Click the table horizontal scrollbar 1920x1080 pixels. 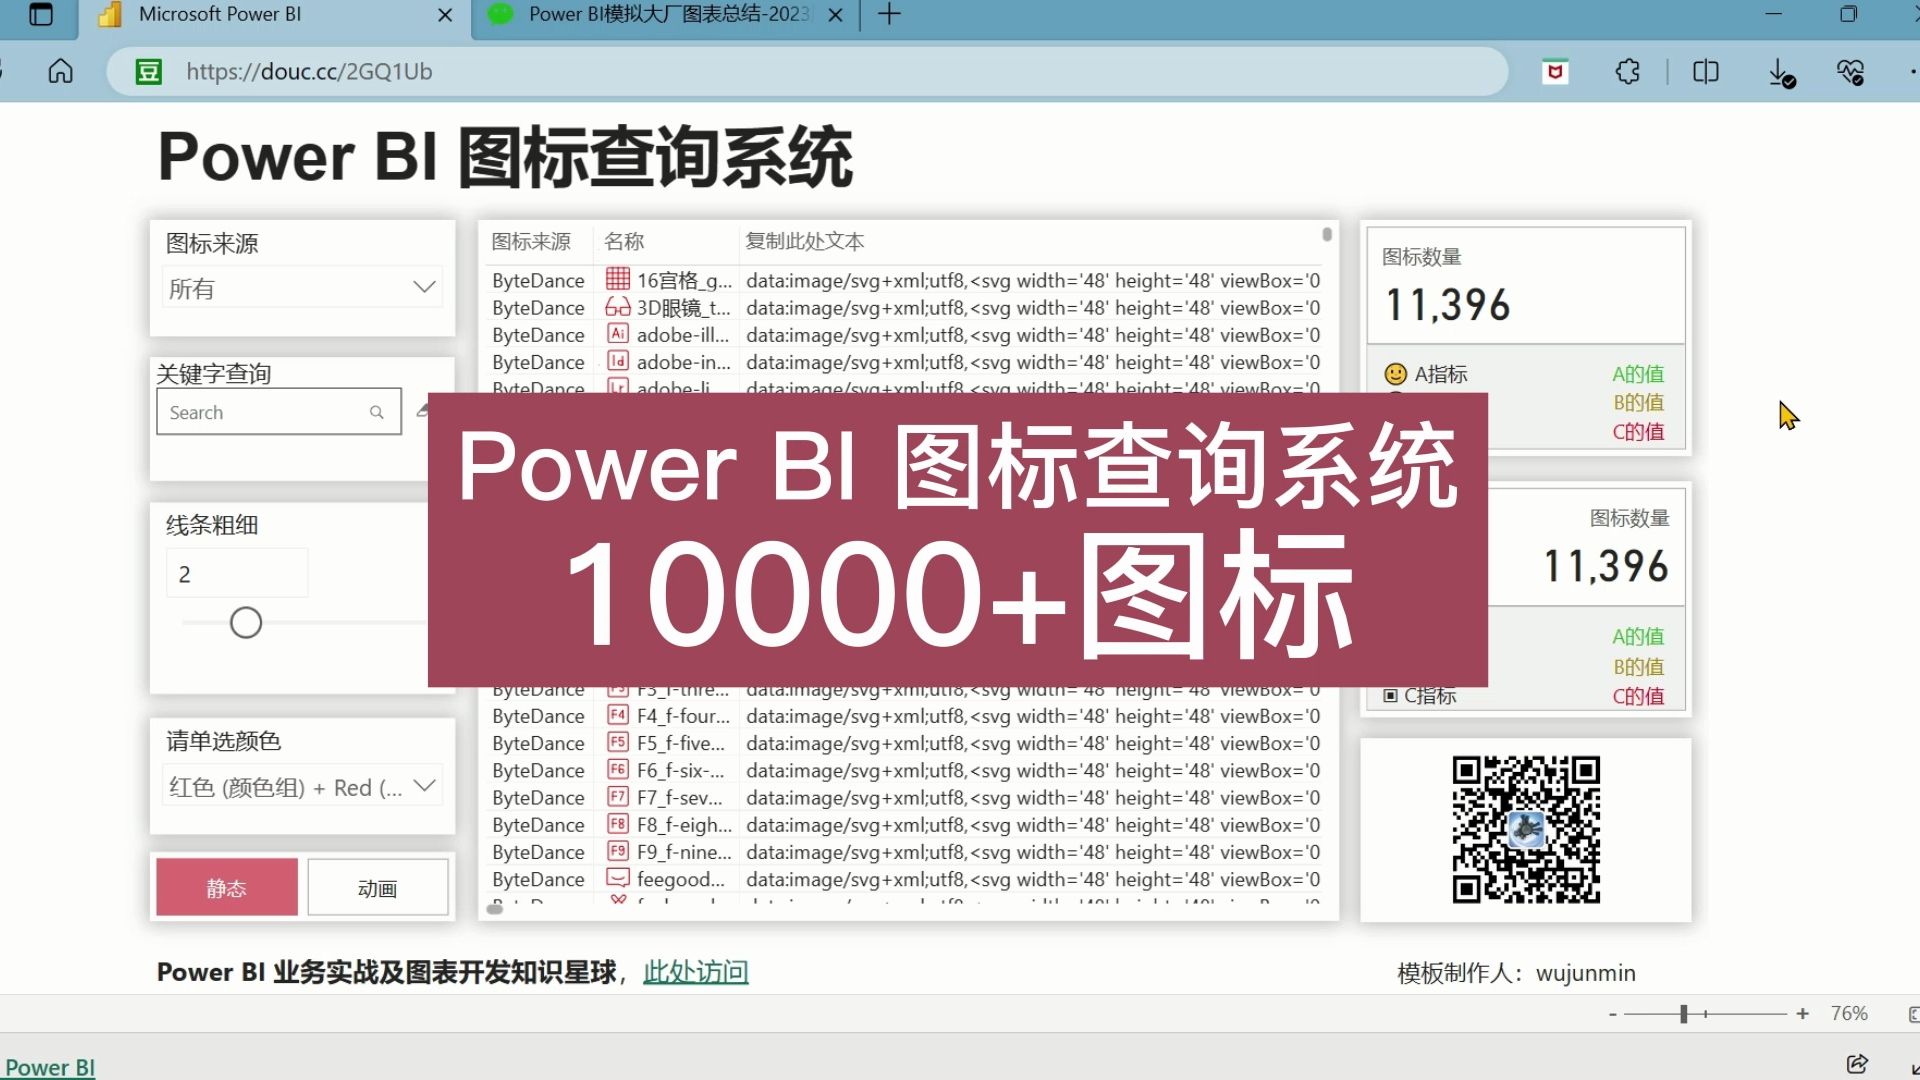click(x=494, y=909)
